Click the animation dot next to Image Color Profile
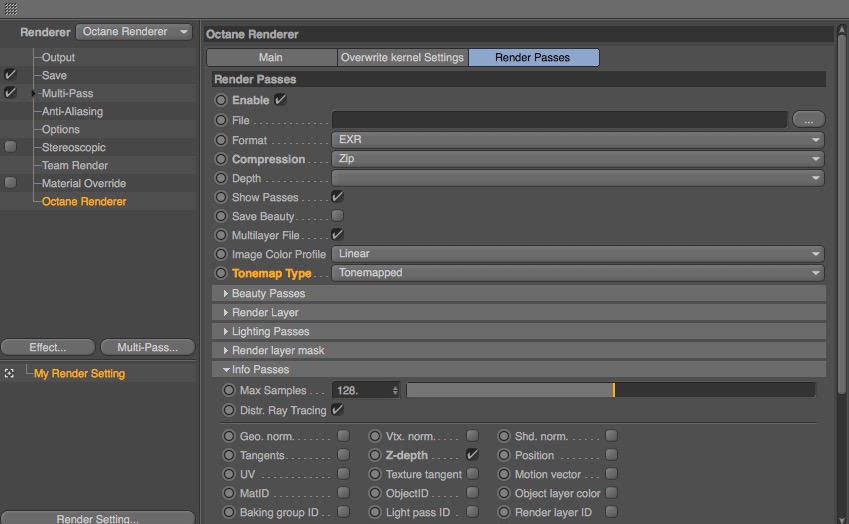Image resolution: width=849 pixels, height=524 pixels. coord(221,254)
